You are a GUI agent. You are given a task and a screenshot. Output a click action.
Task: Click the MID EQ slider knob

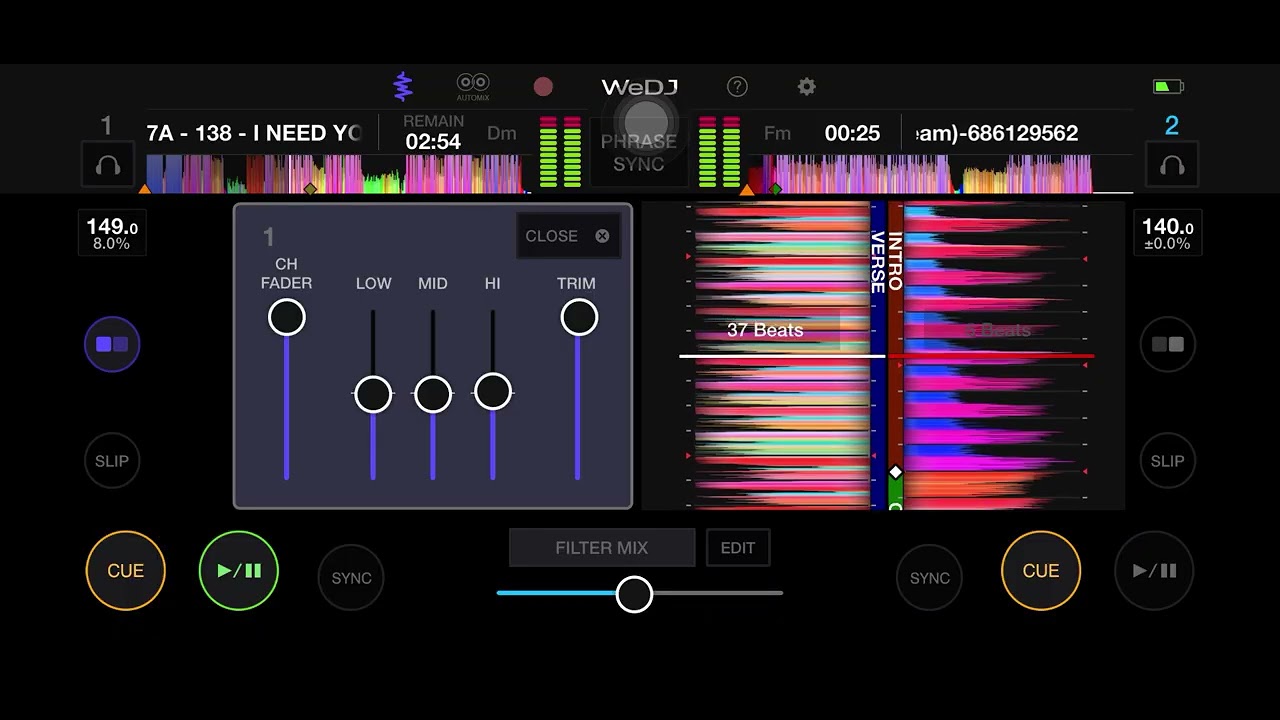click(433, 394)
